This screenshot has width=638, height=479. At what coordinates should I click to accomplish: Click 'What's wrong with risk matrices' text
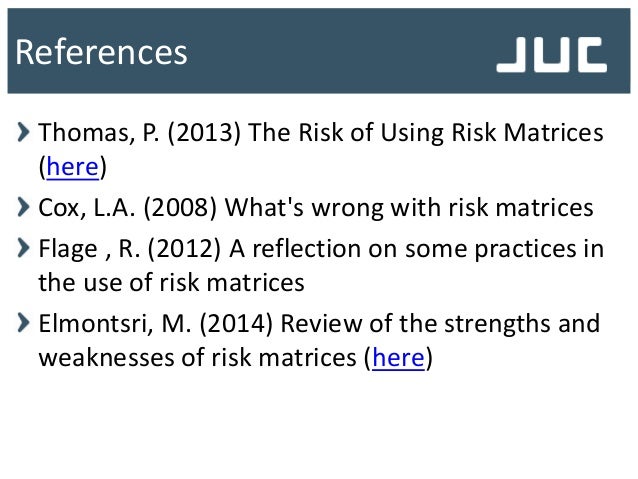(x=409, y=208)
